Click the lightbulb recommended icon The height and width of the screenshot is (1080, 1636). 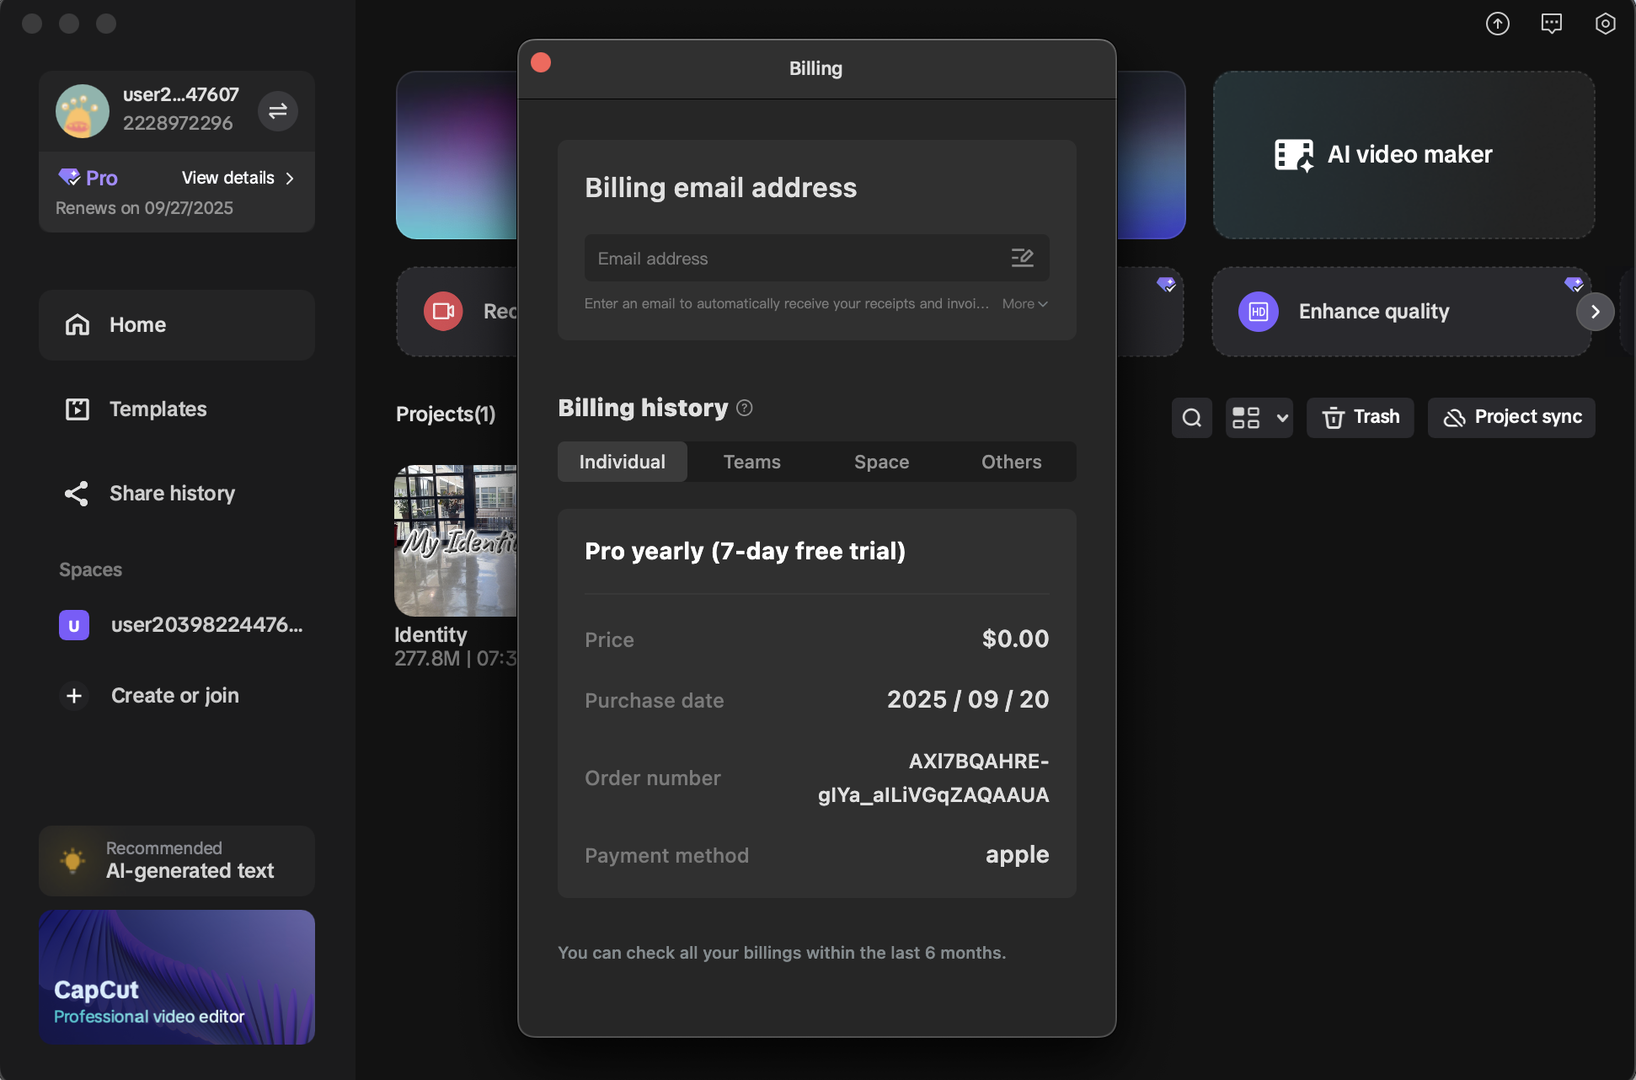73,861
